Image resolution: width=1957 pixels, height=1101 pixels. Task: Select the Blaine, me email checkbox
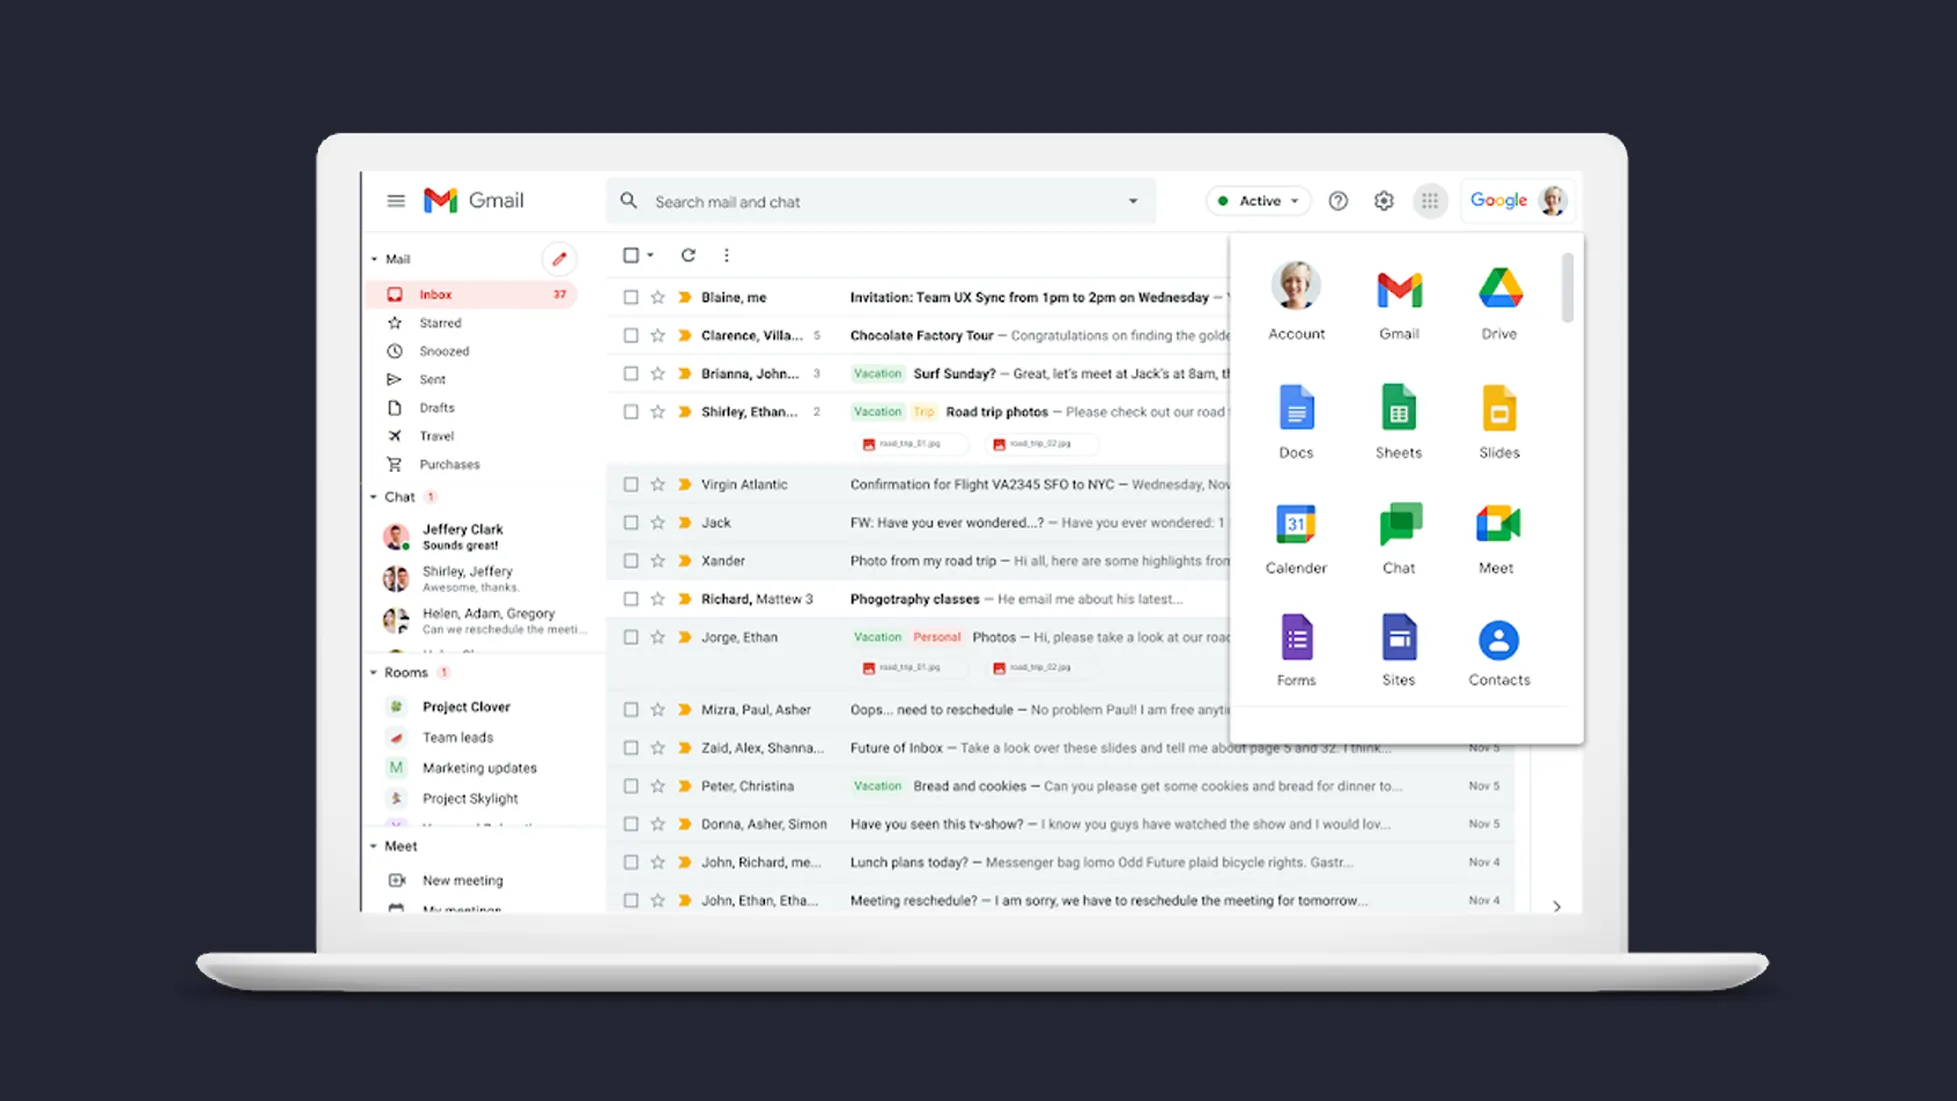tap(631, 297)
